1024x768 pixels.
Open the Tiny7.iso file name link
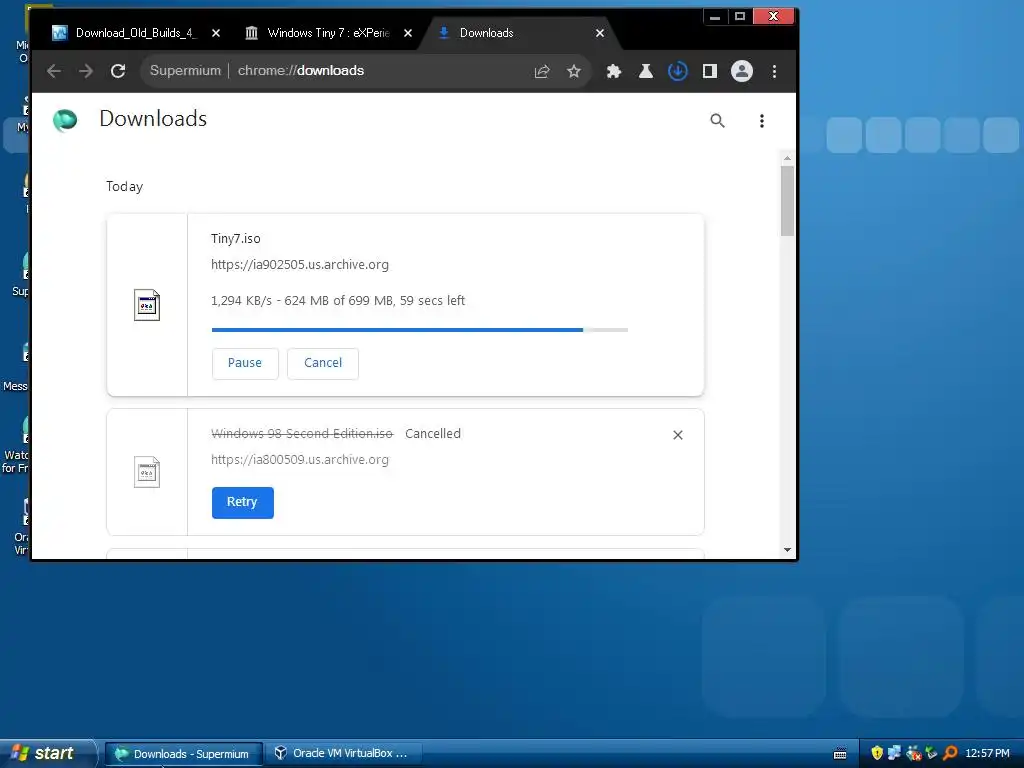coord(236,238)
